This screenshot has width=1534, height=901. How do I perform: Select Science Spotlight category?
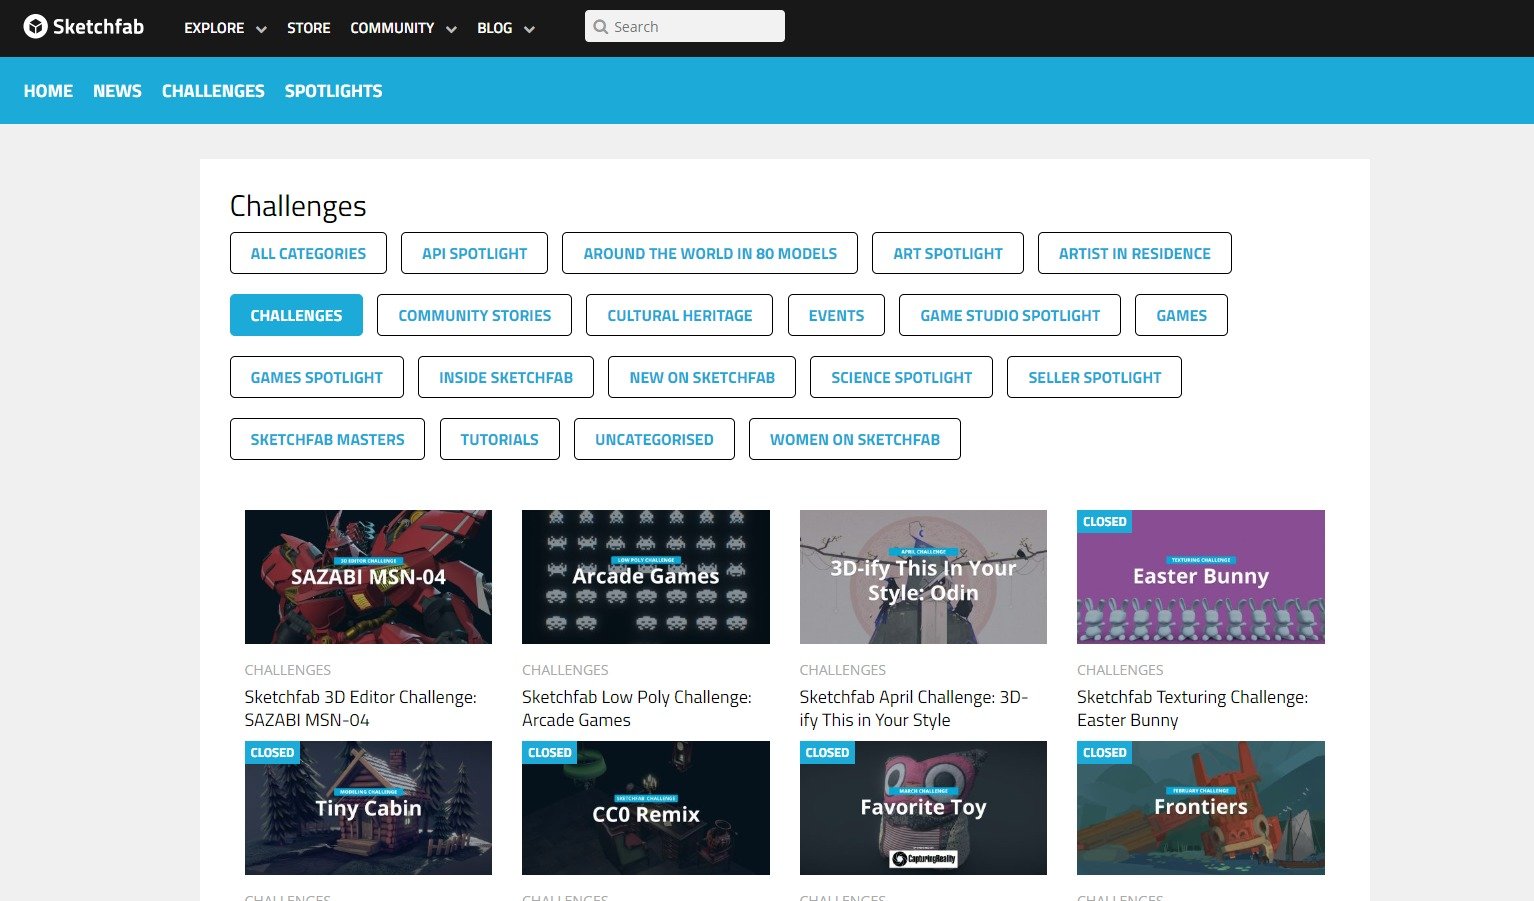tap(901, 377)
